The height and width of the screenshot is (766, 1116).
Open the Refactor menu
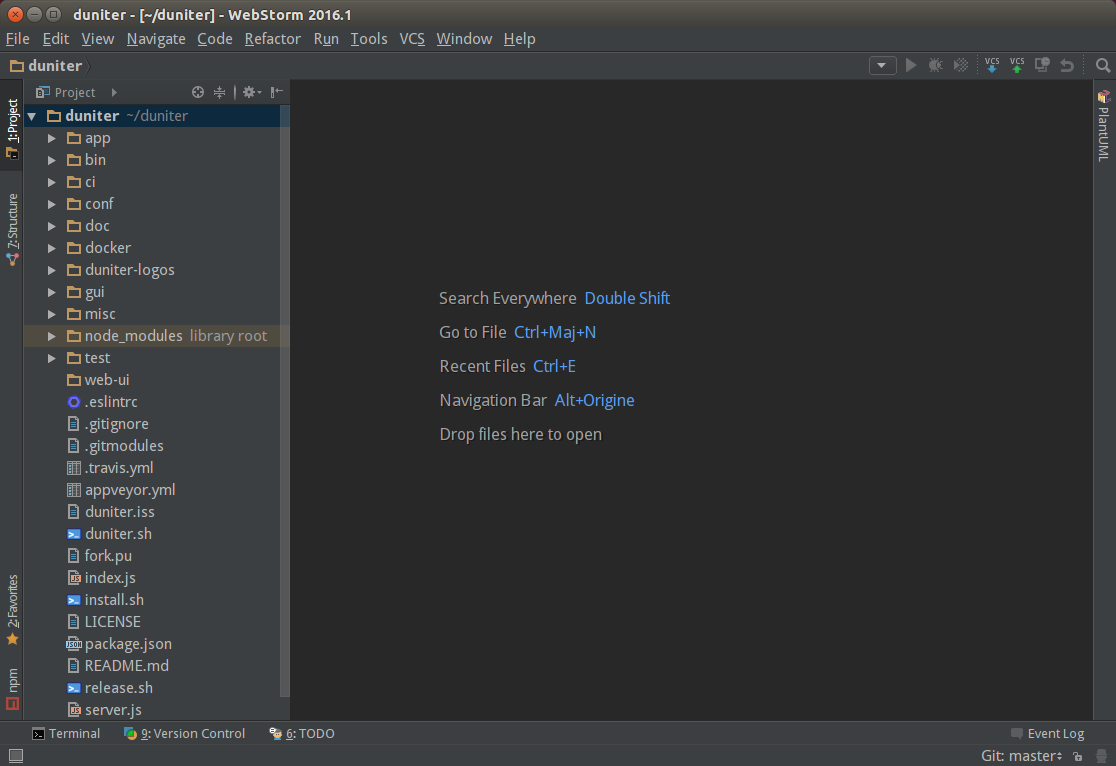pos(273,39)
